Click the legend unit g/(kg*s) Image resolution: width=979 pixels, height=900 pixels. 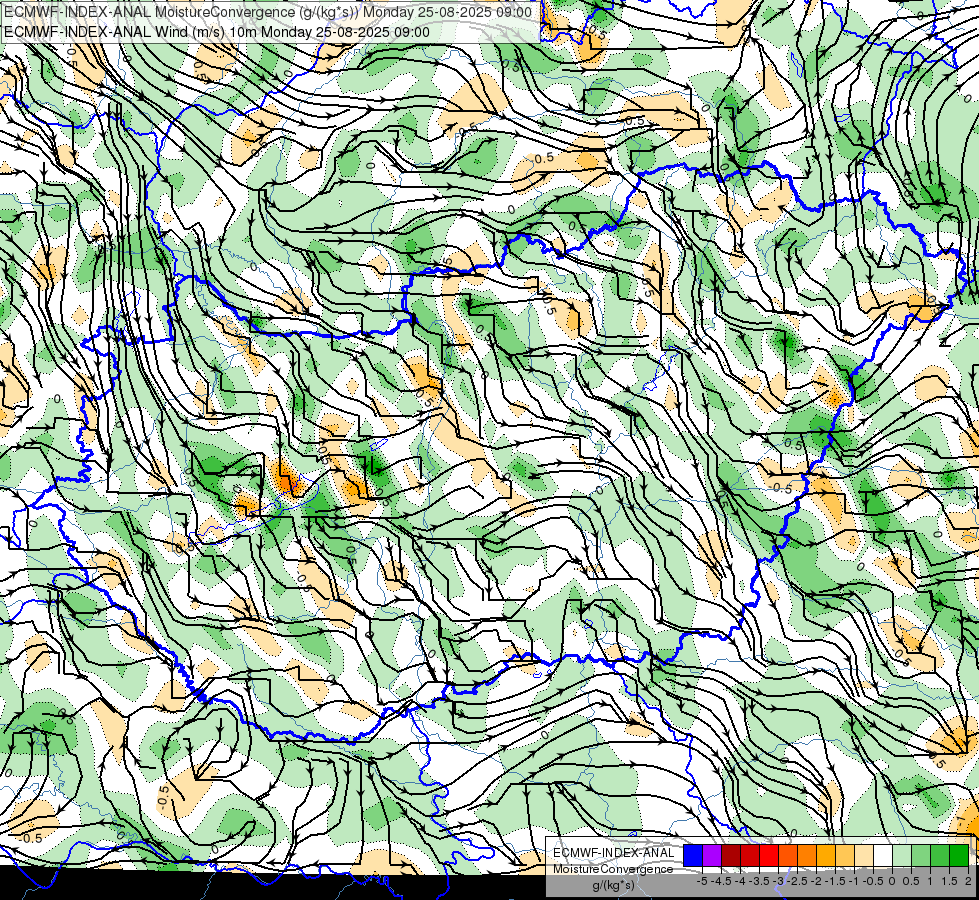point(613,885)
